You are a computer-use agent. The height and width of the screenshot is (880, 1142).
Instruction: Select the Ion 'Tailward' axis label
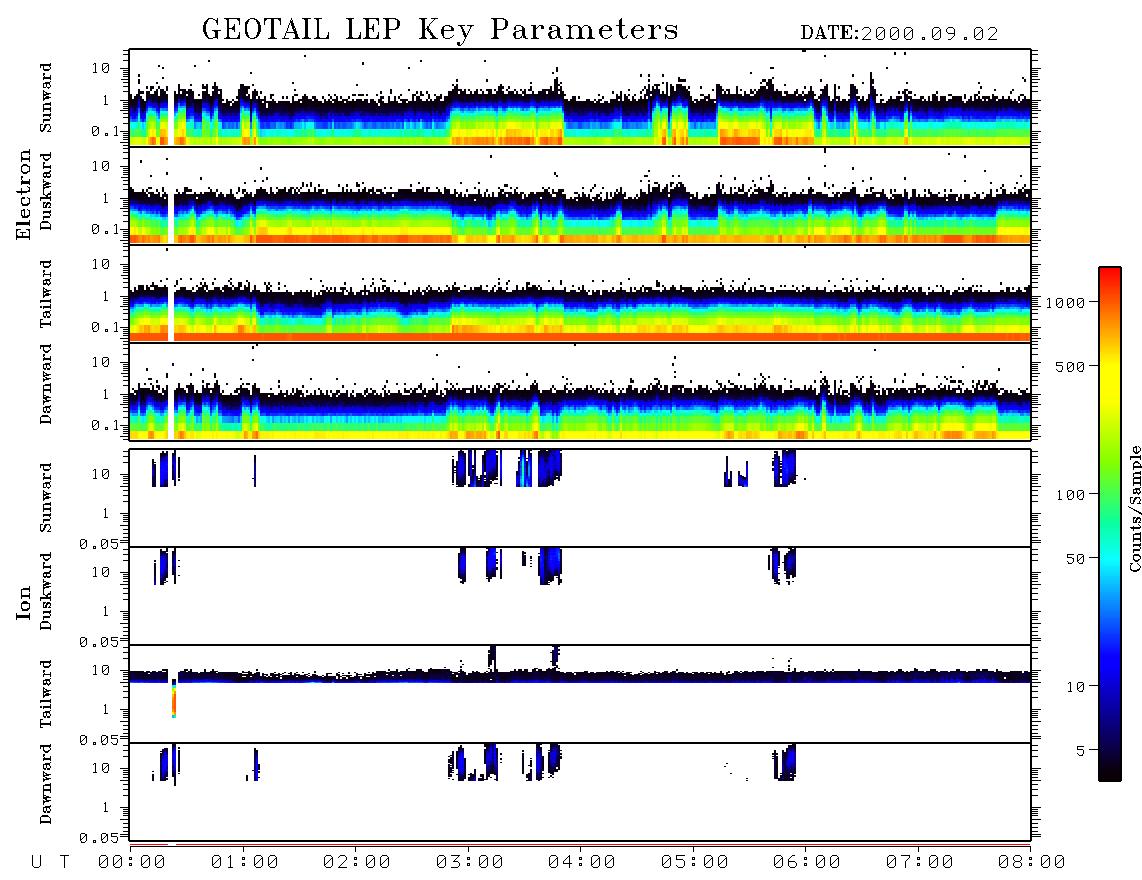tap(46, 694)
